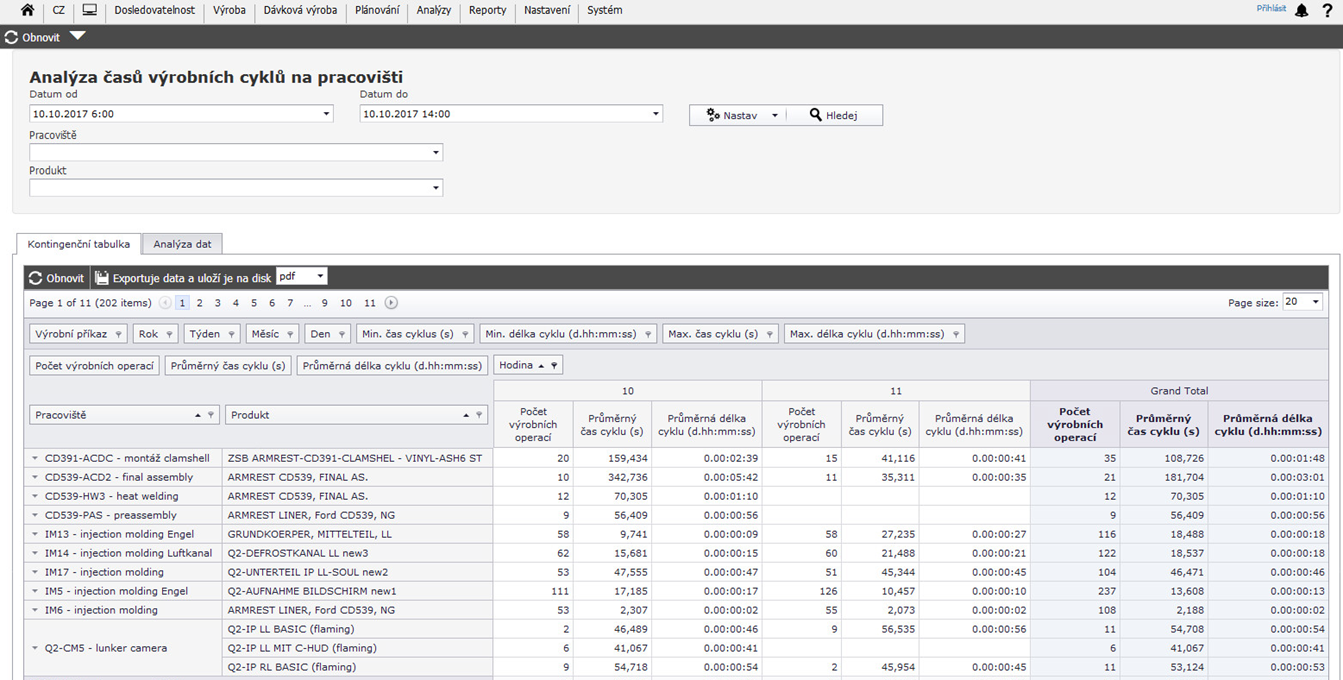Open the Datum od dropdown

(x=326, y=114)
